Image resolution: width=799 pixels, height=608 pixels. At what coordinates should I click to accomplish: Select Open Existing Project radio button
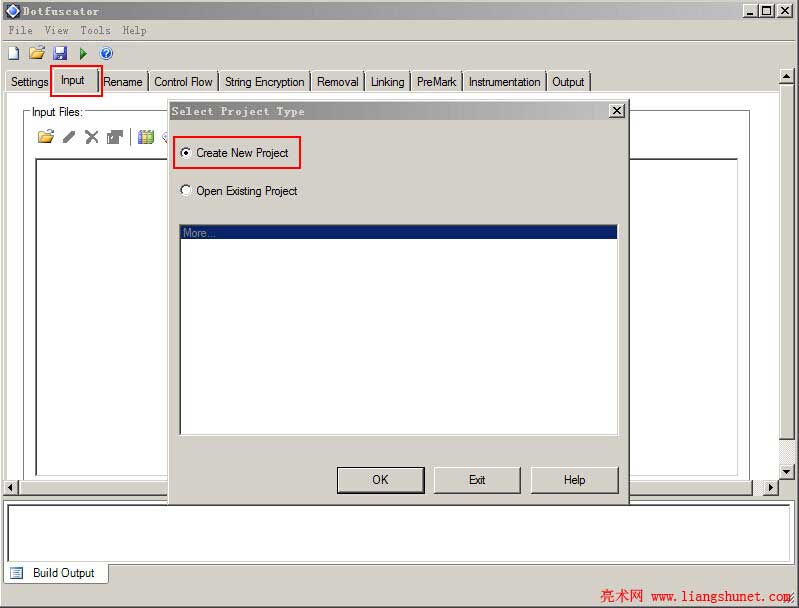185,190
